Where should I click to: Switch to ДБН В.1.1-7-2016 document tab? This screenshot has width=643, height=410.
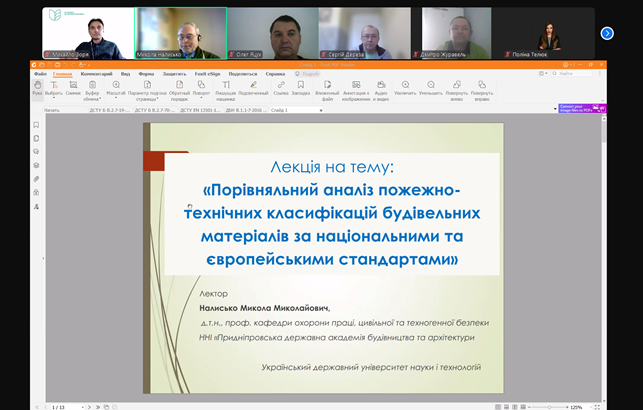[x=246, y=110]
